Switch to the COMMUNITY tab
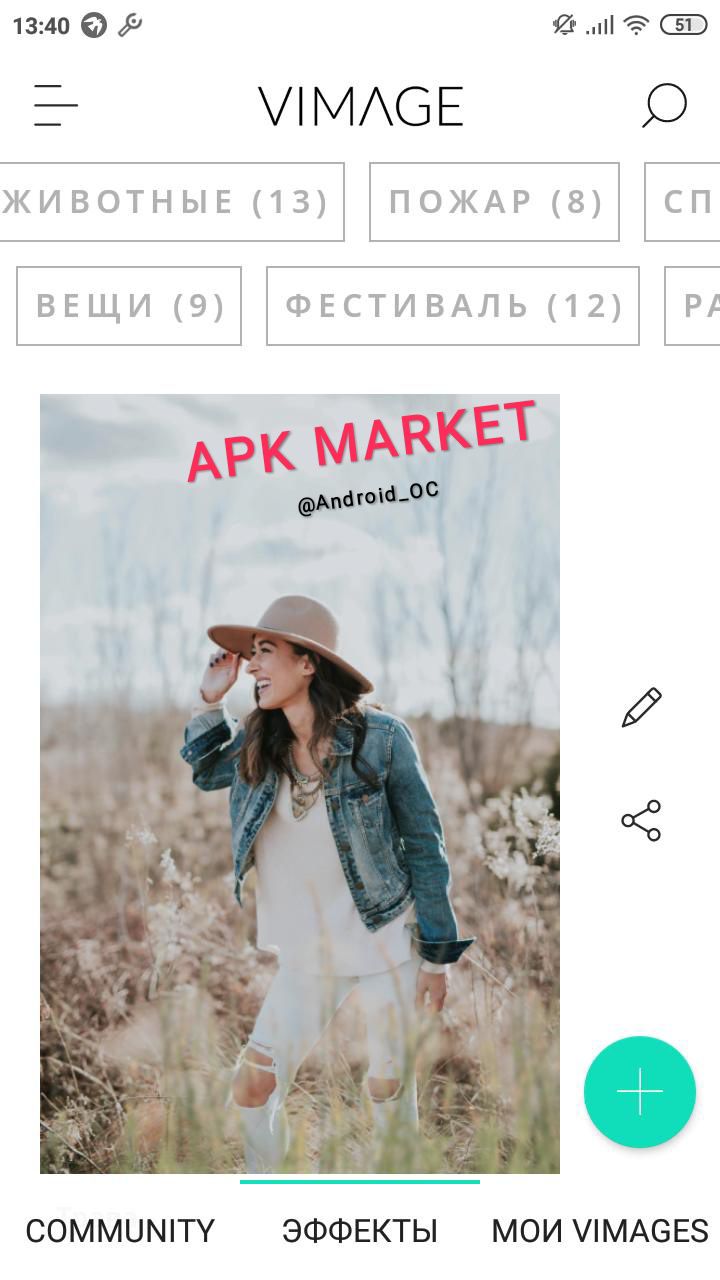The width and height of the screenshot is (720, 1280). point(120,1231)
